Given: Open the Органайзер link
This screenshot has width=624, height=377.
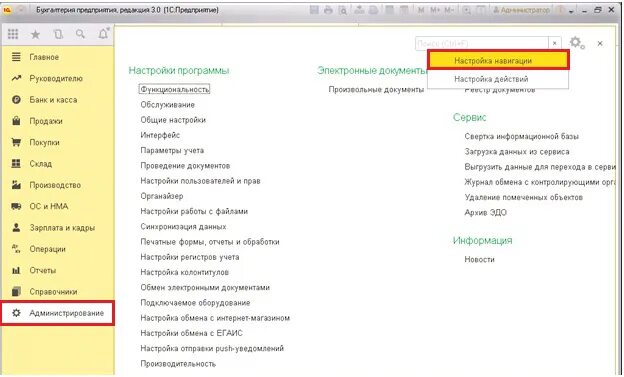Looking at the screenshot, I should coord(162,196).
